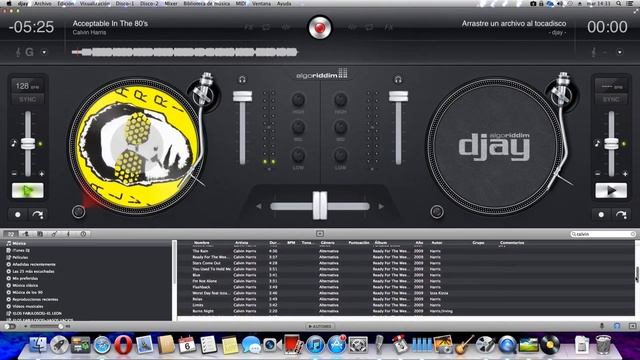Screen dimensions: 640x360
Task: Open the Disco 1 menu
Action: (x=124, y=3)
